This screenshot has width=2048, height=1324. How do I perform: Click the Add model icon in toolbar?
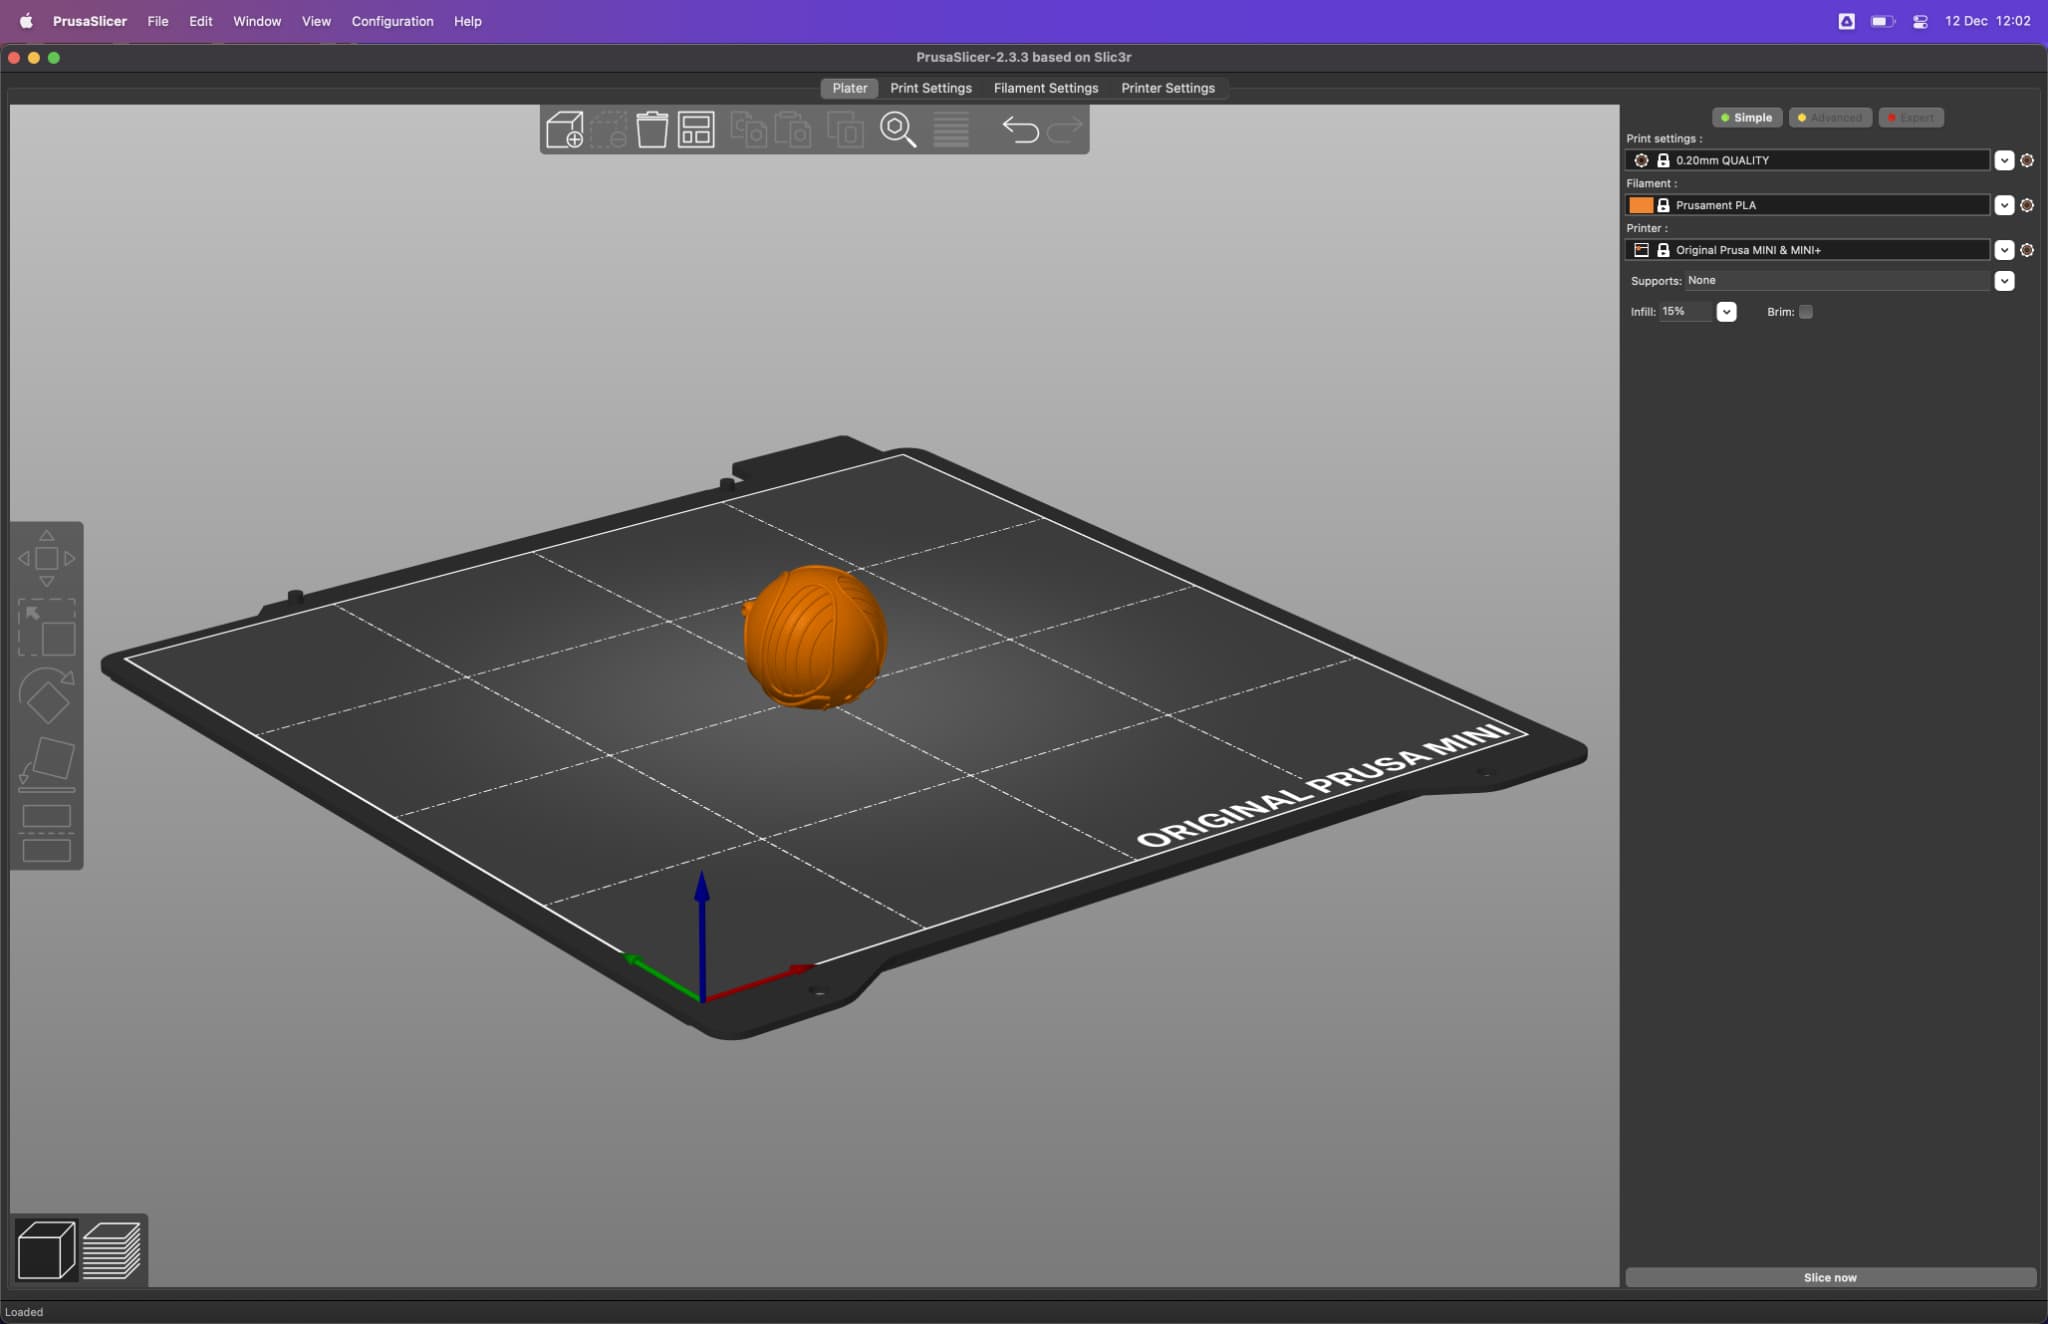point(565,130)
